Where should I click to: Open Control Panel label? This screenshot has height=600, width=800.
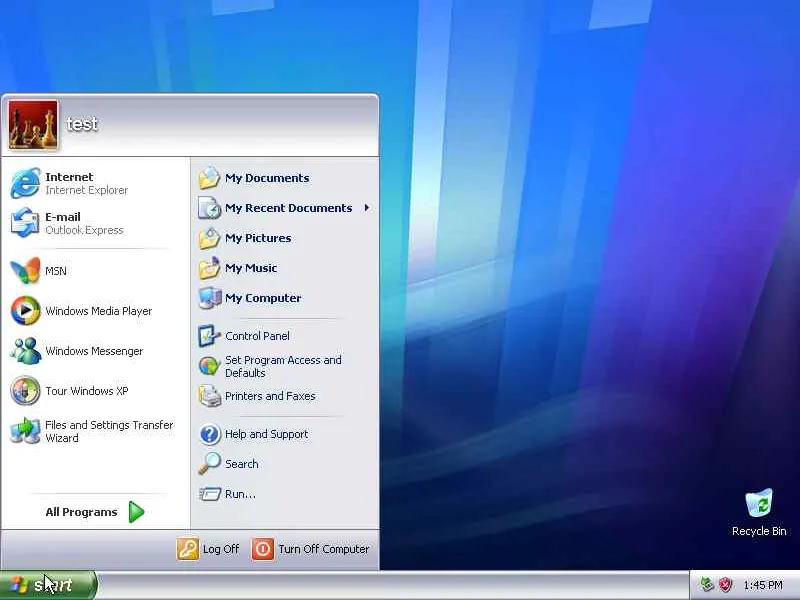257,336
